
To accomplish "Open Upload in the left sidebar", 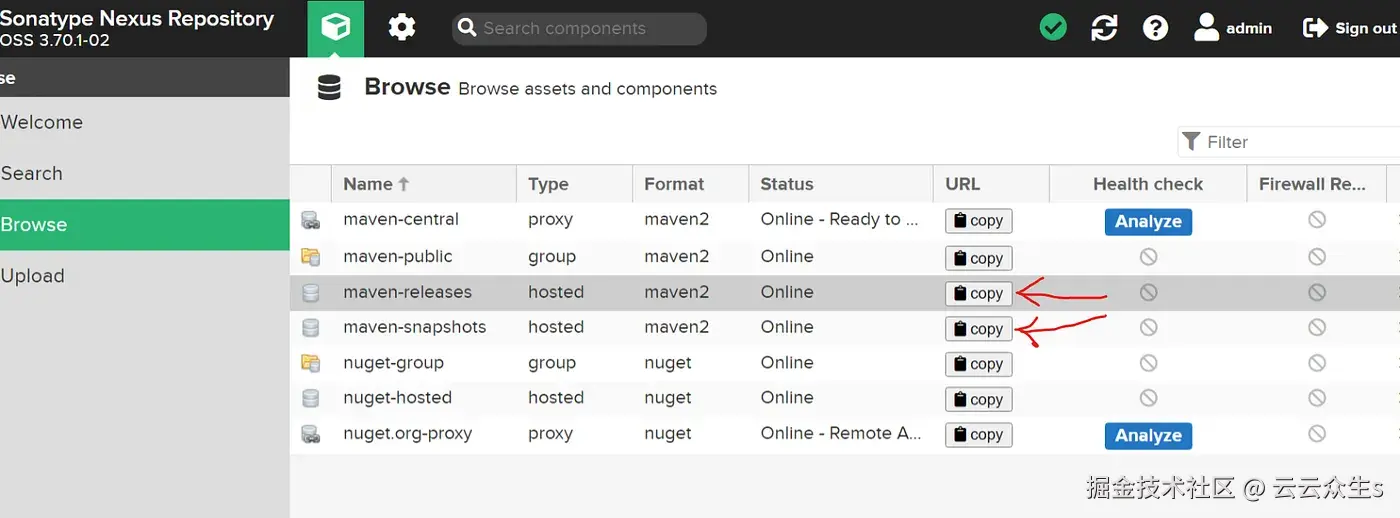I will click(x=32, y=276).
